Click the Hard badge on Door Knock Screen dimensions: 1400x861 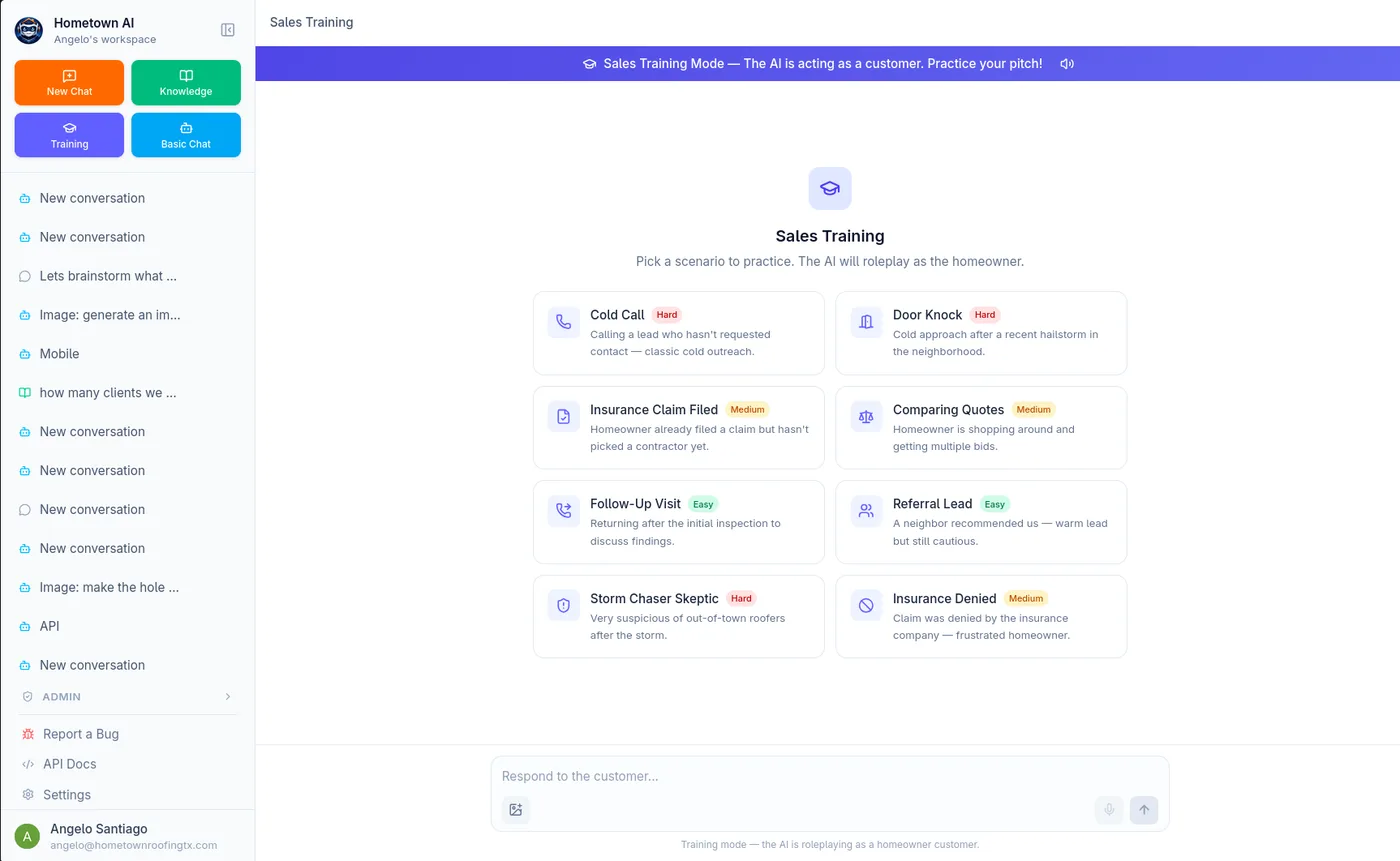click(985, 314)
